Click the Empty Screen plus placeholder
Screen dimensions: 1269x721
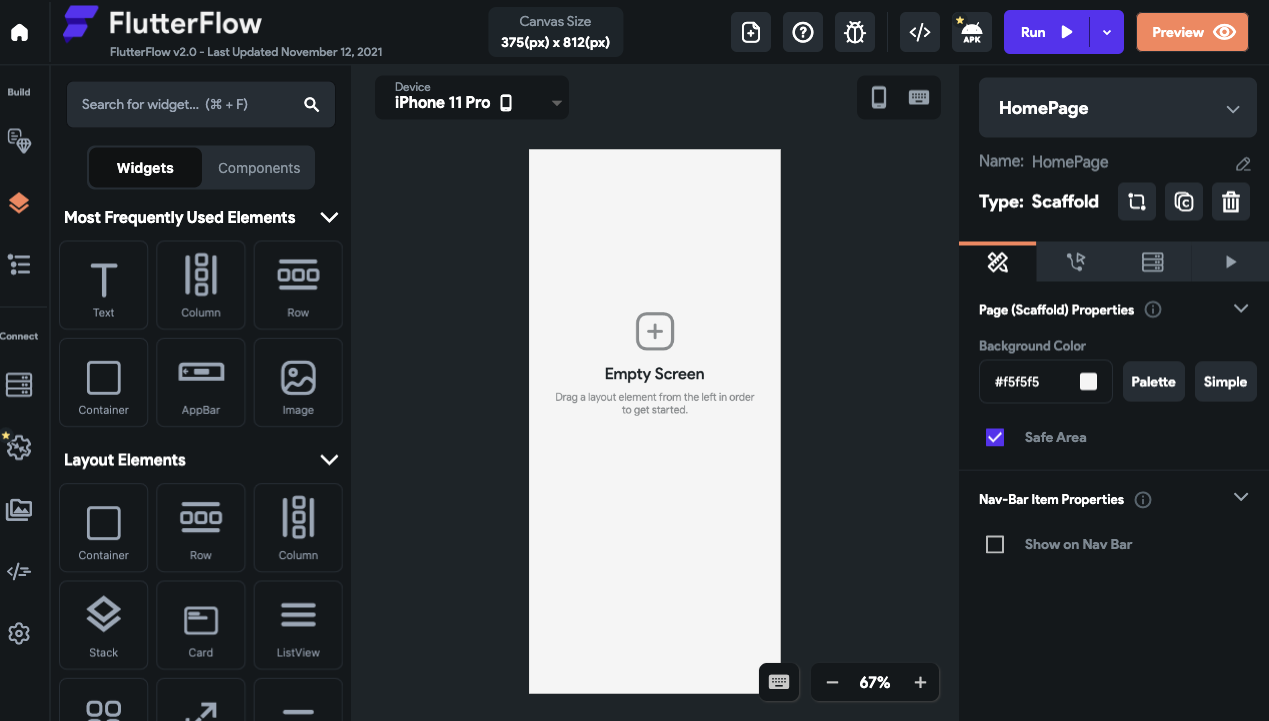[655, 331]
